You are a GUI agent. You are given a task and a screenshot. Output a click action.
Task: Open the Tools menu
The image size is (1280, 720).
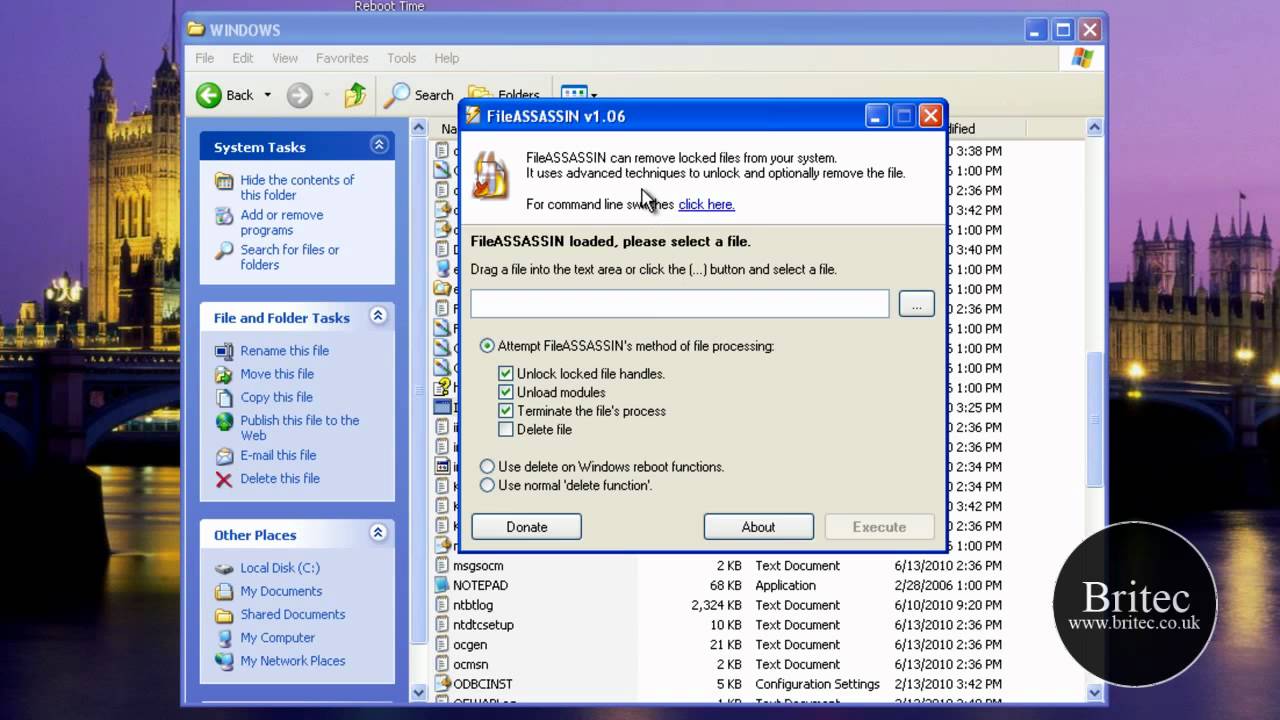tap(401, 58)
